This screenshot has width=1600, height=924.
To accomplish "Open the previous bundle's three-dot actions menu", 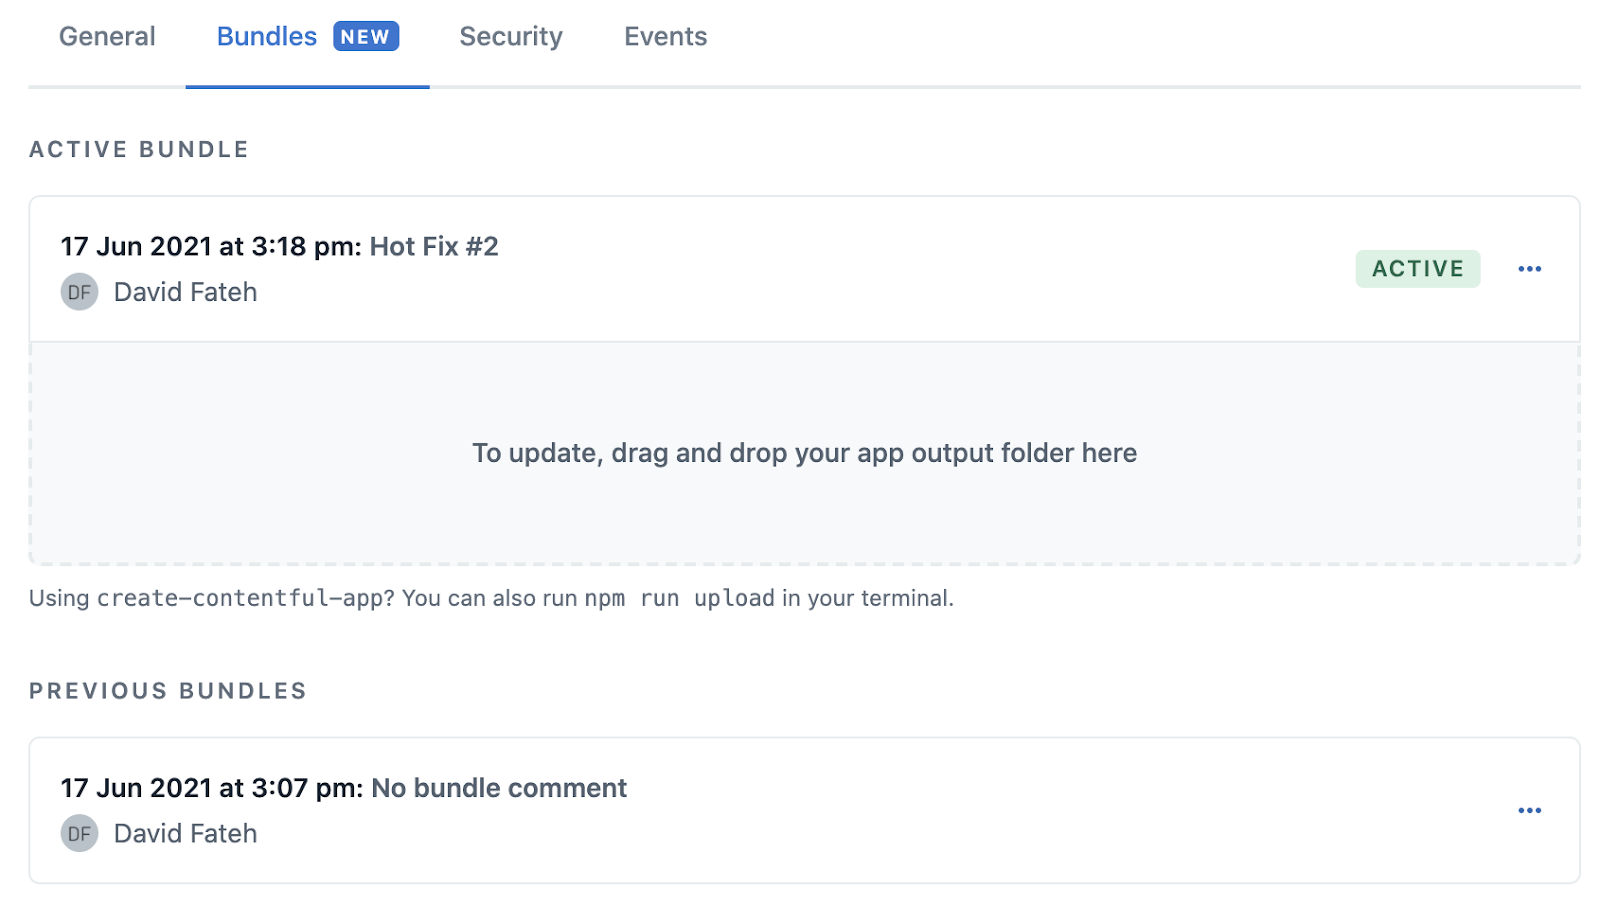I will tap(1529, 811).
